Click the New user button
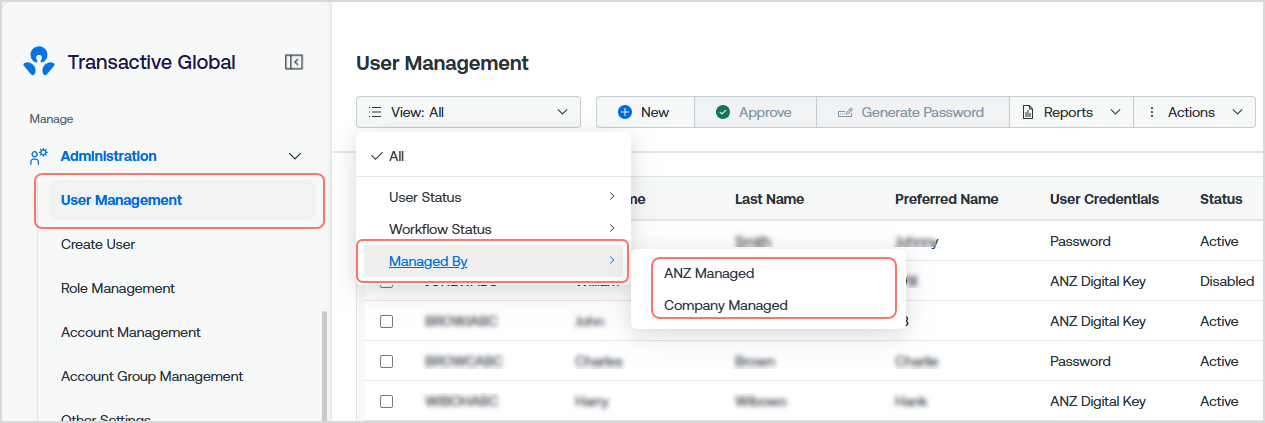Image resolution: width=1265 pixels, height=423 pixels. (x=645, y=112)
